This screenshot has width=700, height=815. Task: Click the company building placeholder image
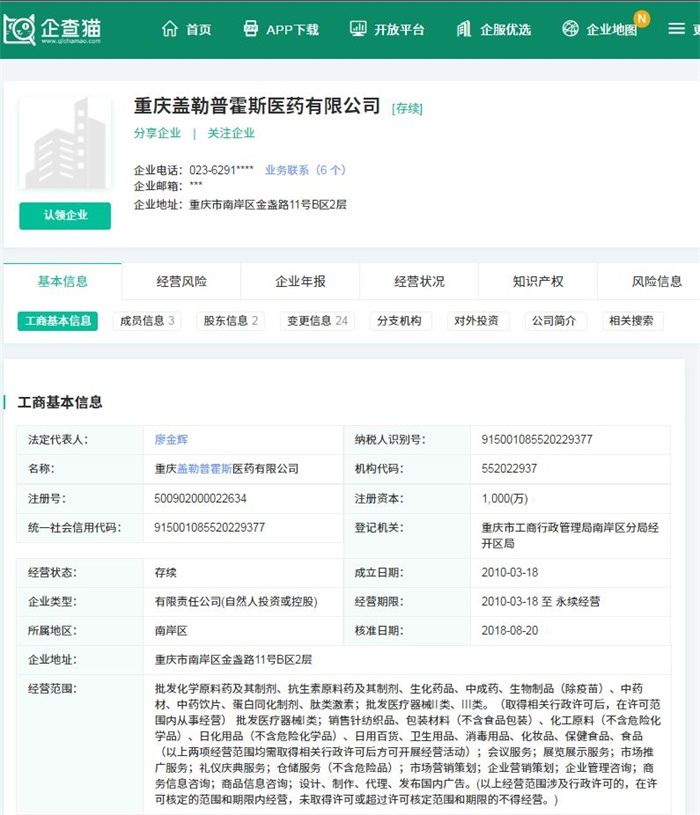pyautogui.click(x=65, y=143)
